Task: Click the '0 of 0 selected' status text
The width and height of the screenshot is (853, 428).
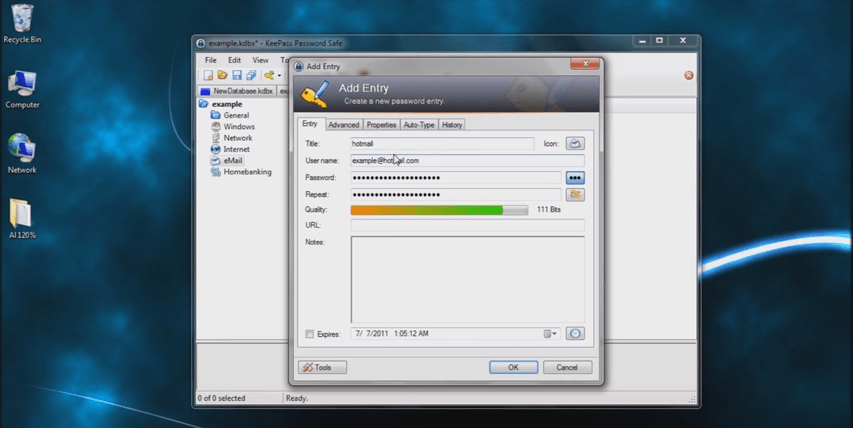Action: point(221,398)
